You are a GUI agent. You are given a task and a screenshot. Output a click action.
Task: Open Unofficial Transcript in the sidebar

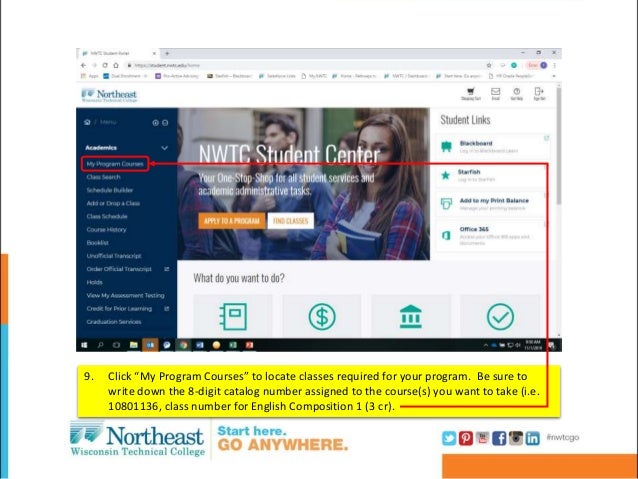[114, 256]
